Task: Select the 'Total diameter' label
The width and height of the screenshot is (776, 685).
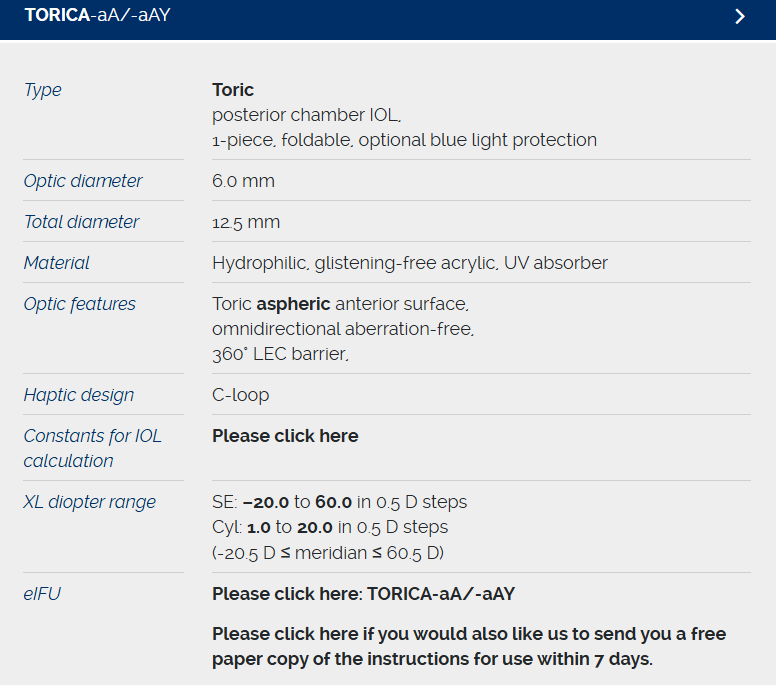Action: click(x=81, y=222)
